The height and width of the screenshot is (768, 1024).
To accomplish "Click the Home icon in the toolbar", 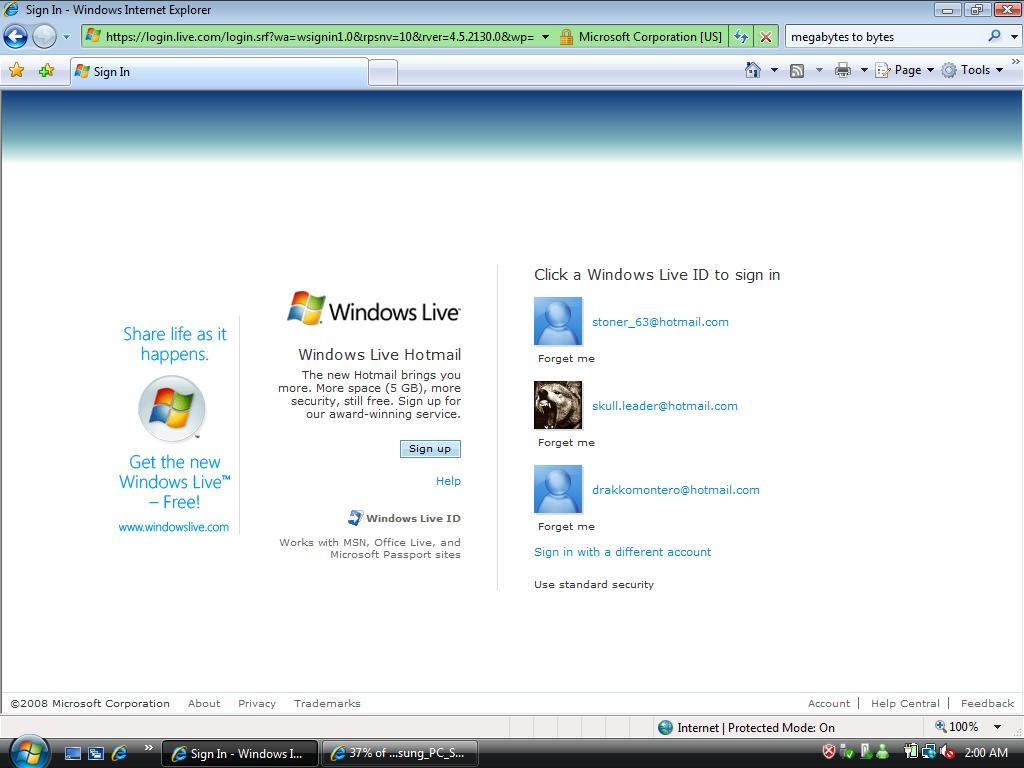I will click(x=750, y=70).
